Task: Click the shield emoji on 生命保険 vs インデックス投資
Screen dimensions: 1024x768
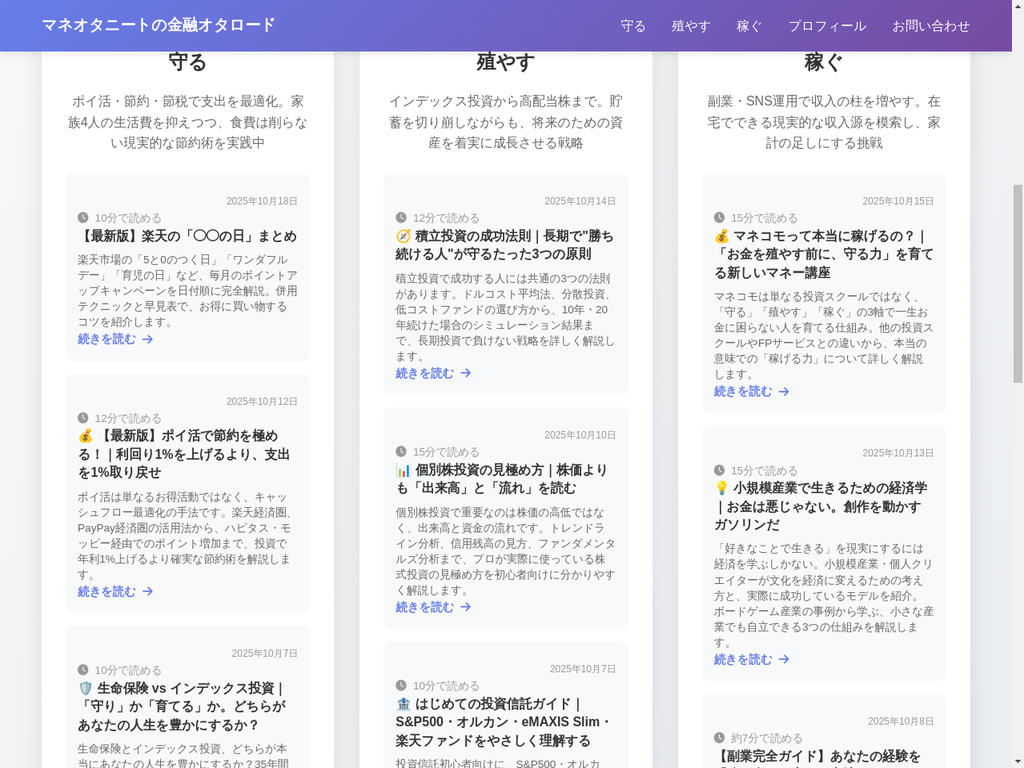Action: 83,686
